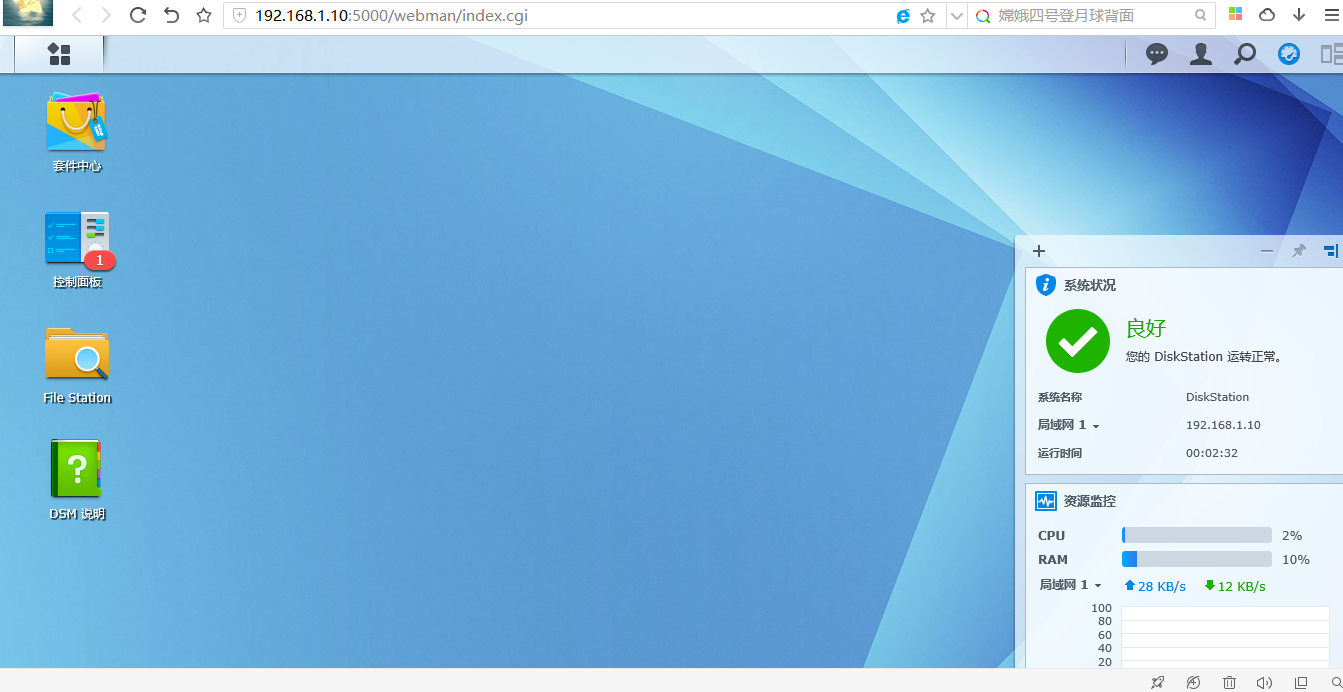Click the 系统状况 widget title

1090,285
